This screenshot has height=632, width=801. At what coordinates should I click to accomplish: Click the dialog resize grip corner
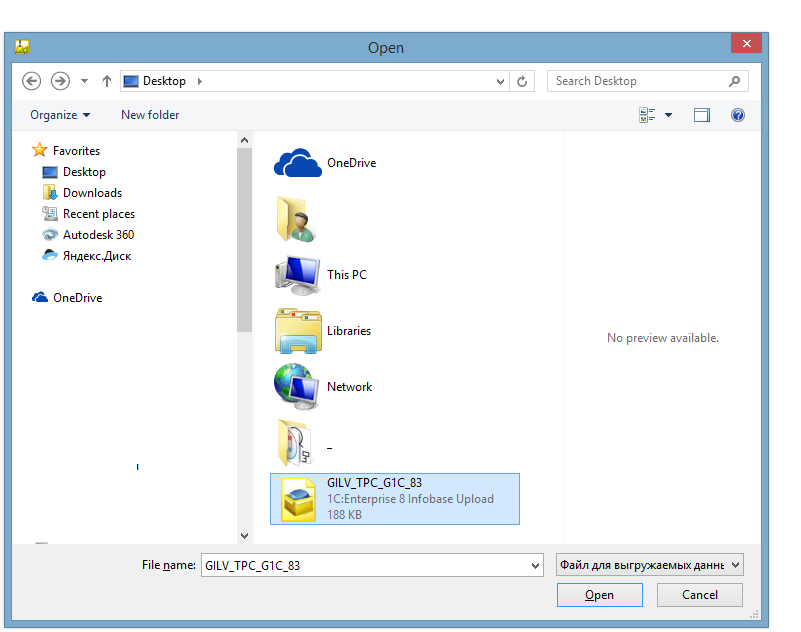point(754,615)
